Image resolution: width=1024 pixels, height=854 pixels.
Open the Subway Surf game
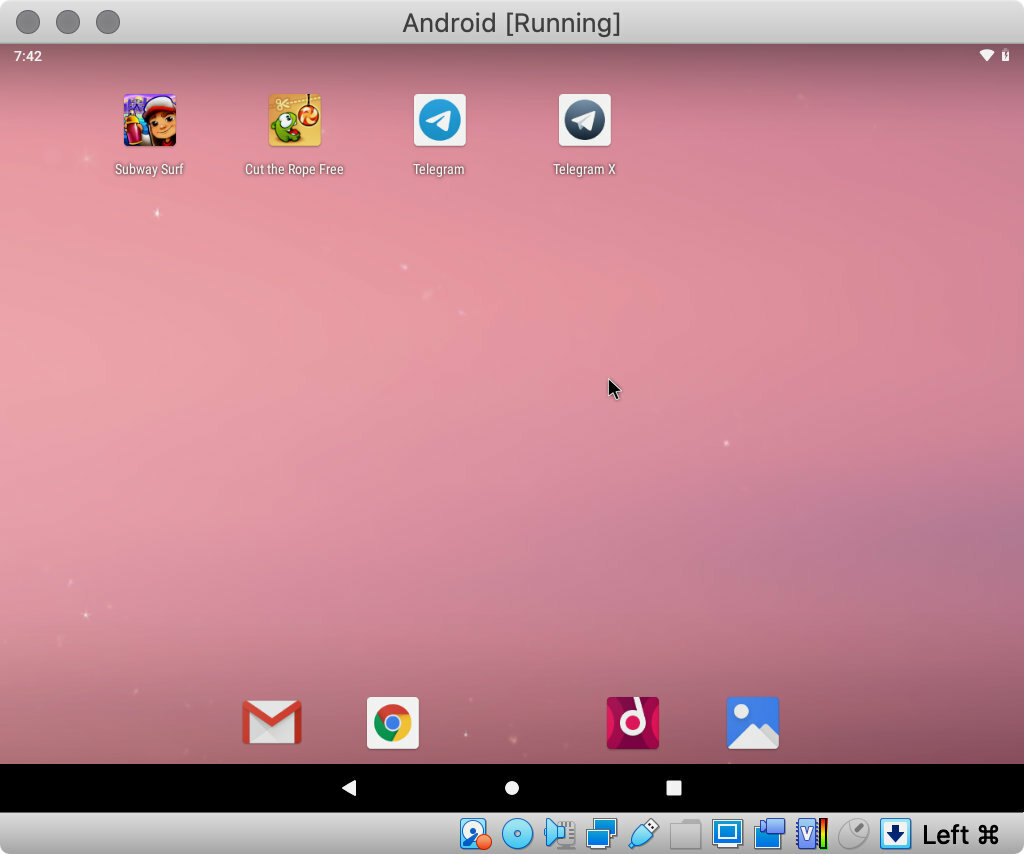click(x=149, y=121)
